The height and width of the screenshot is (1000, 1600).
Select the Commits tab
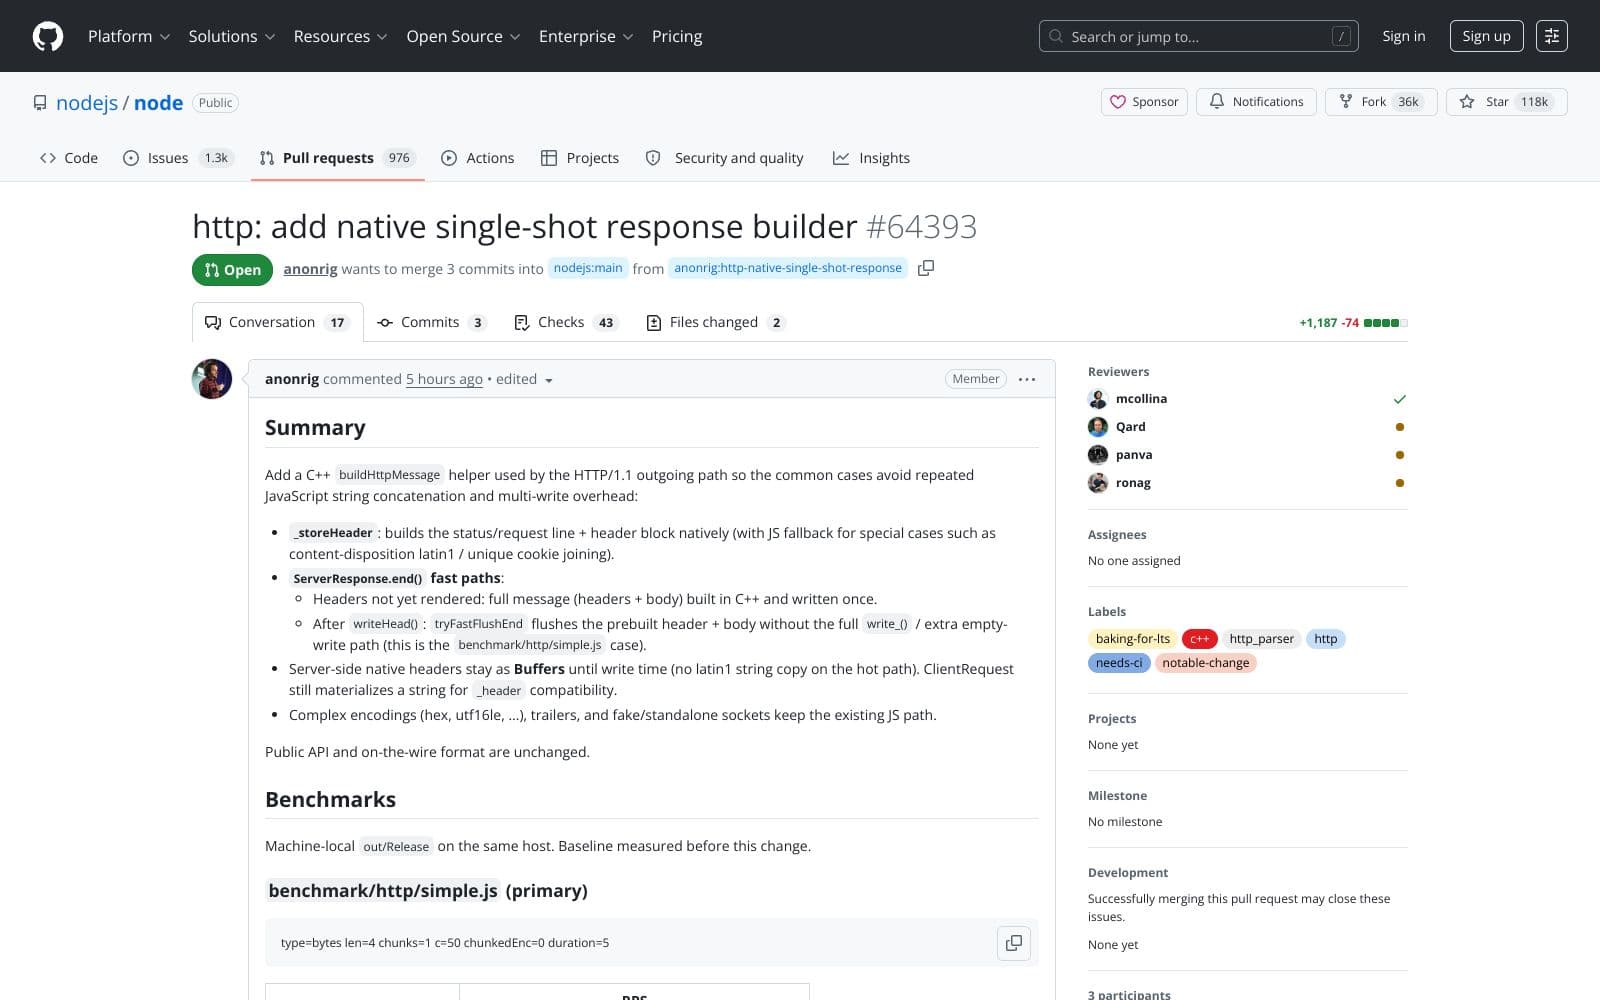tap(431, 322)
